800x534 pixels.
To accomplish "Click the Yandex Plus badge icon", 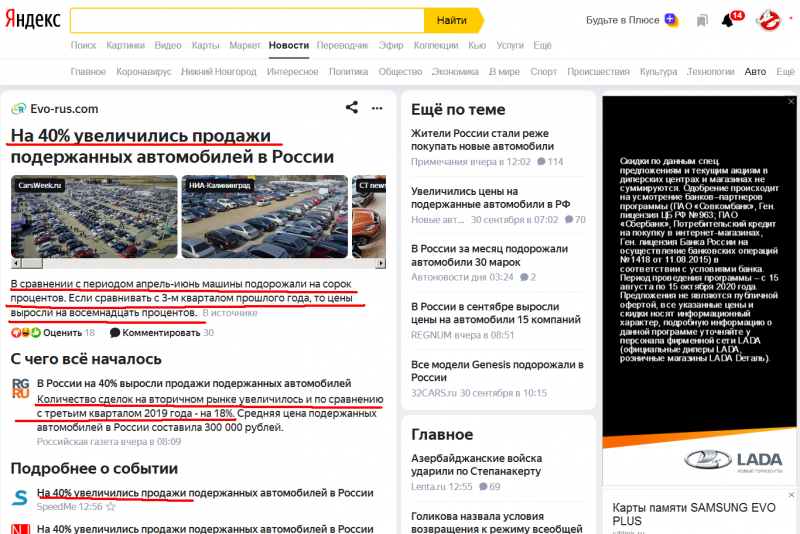I will (x=671, y=20).
